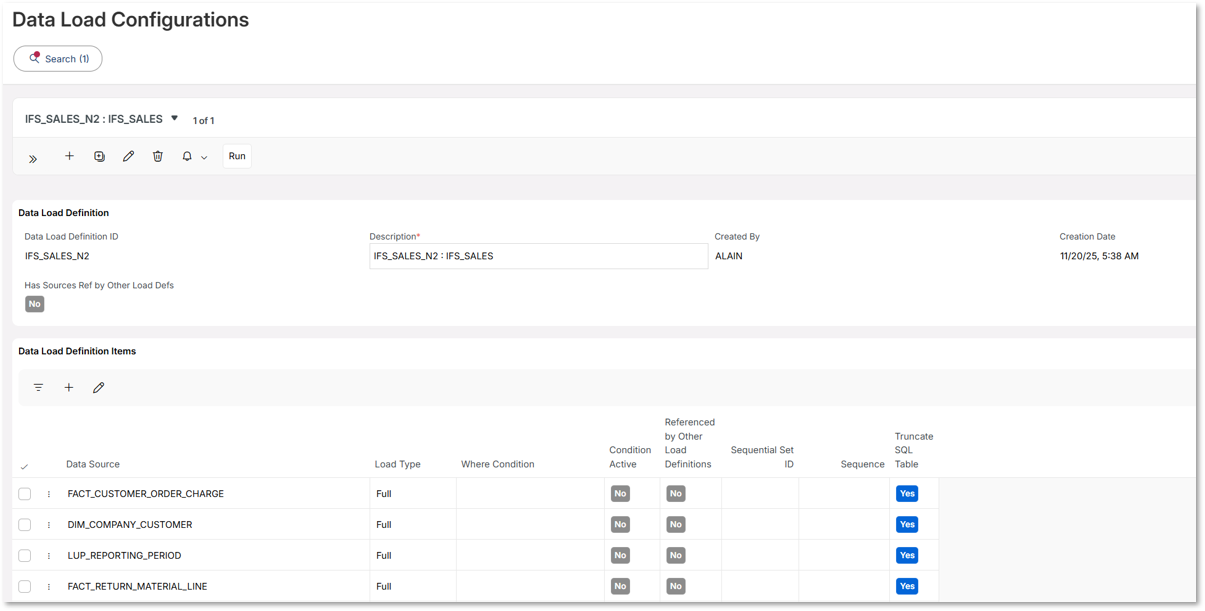Toggle Truncate SQL Table Yes for DIM_COMPANY_CUSTOMER
This screenshot has width=1205, height=611.
pos(907,525)
